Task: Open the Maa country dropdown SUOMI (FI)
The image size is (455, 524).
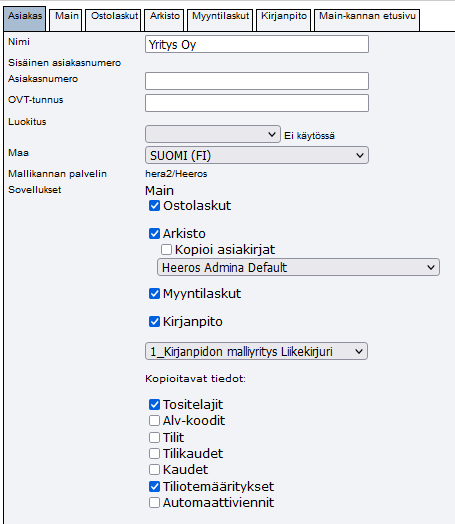Action: click(x=257, y=155)
